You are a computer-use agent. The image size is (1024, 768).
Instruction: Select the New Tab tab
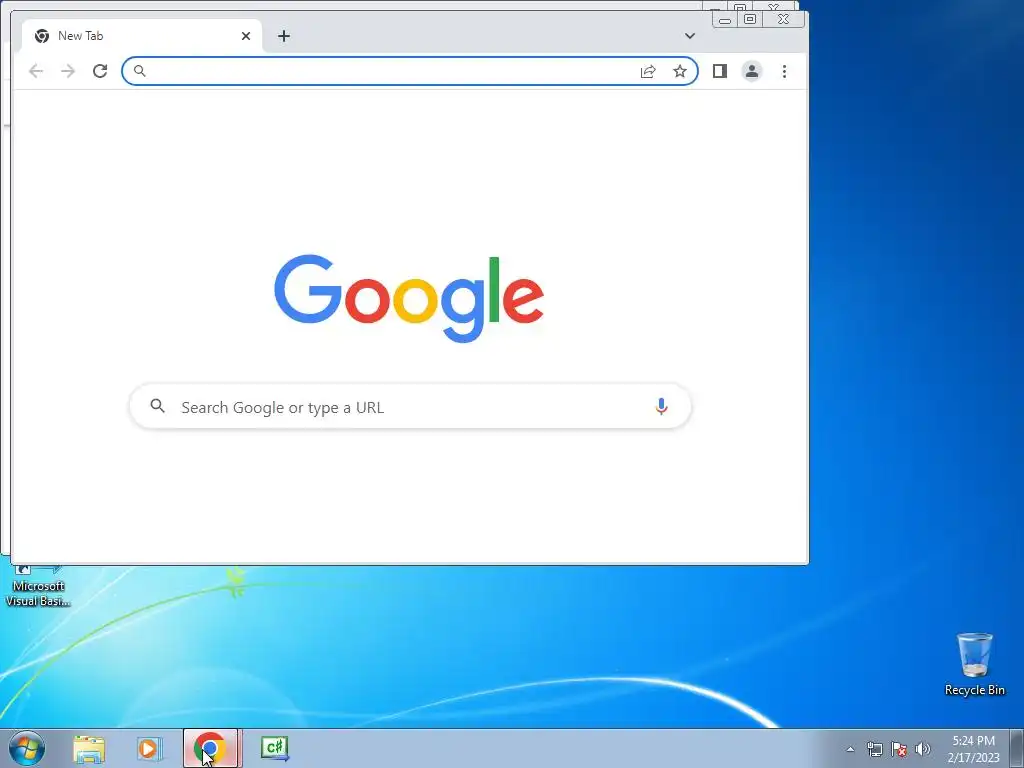pyautogui.click(x=142, y=36)
